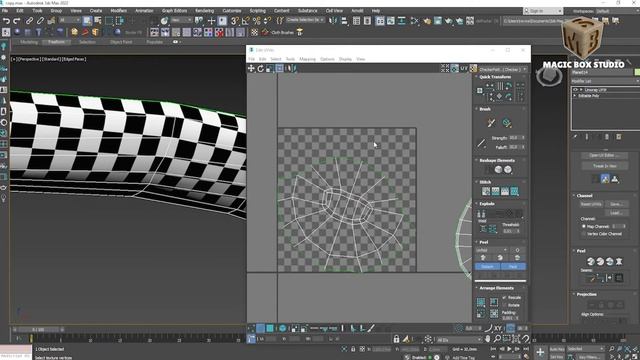Select the Map Channel radio button

(x=584, y=226)
